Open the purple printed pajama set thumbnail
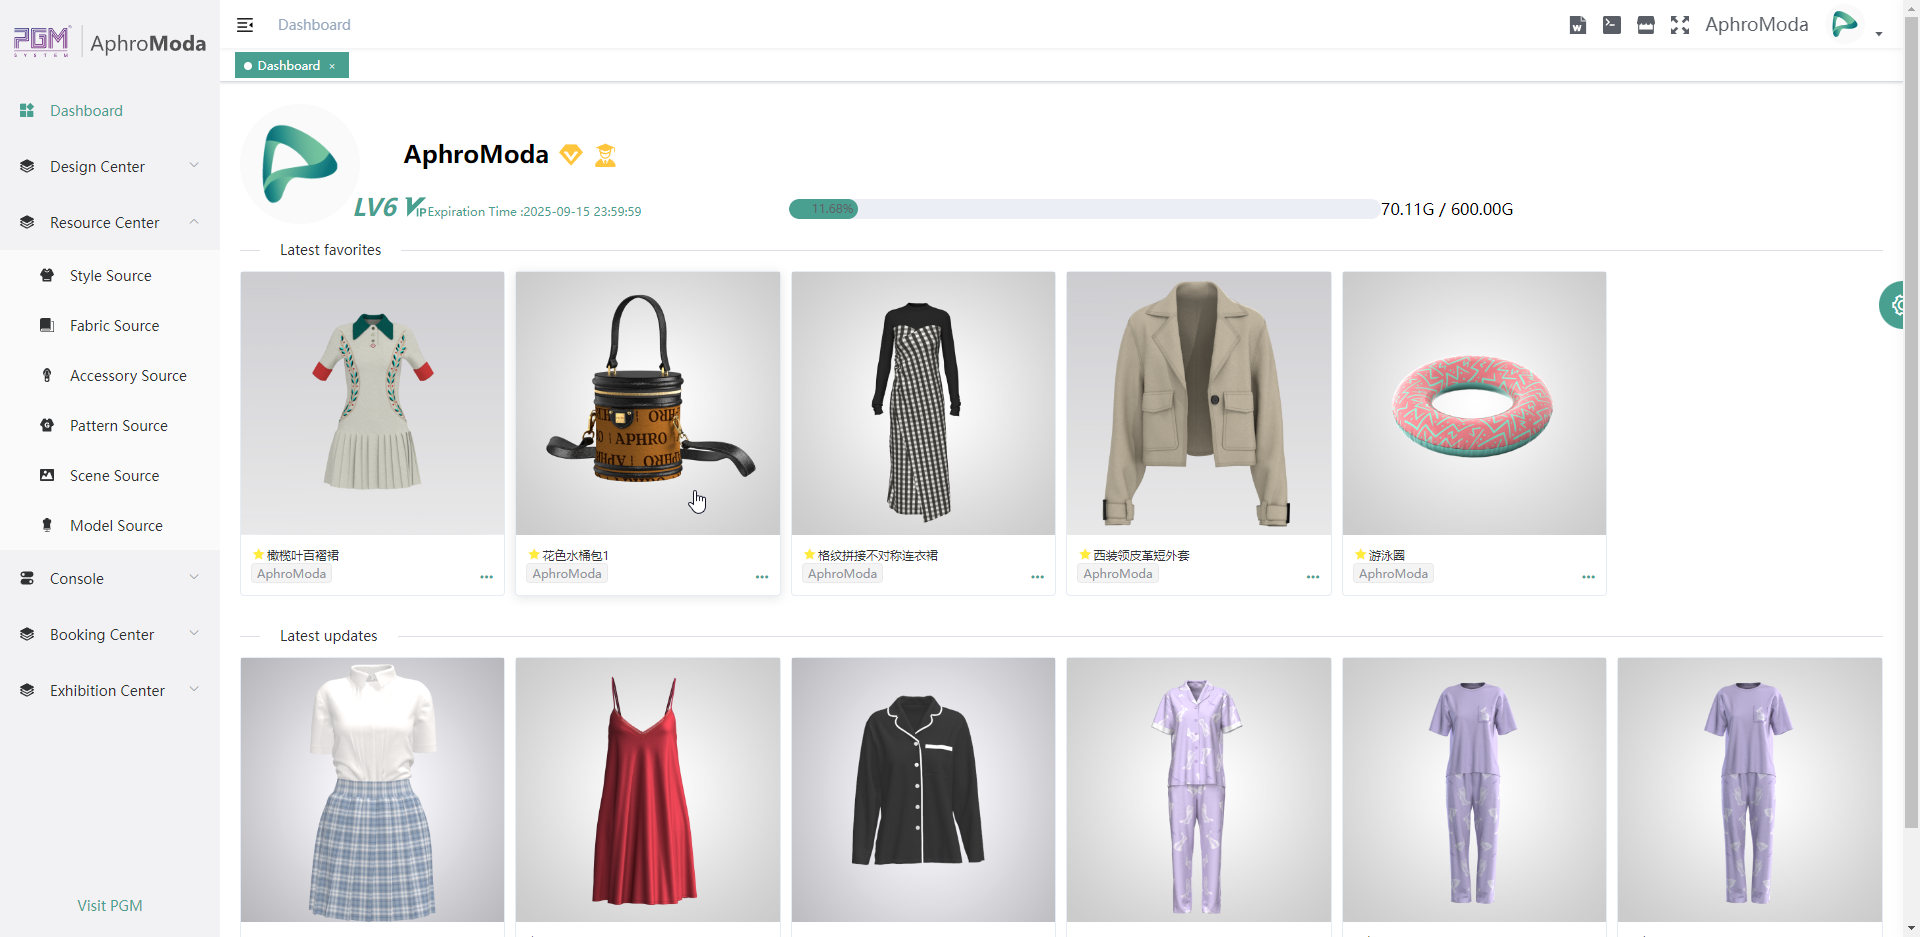The width and height of the screenshot is (1920, 937). [x=1199, y=790]
